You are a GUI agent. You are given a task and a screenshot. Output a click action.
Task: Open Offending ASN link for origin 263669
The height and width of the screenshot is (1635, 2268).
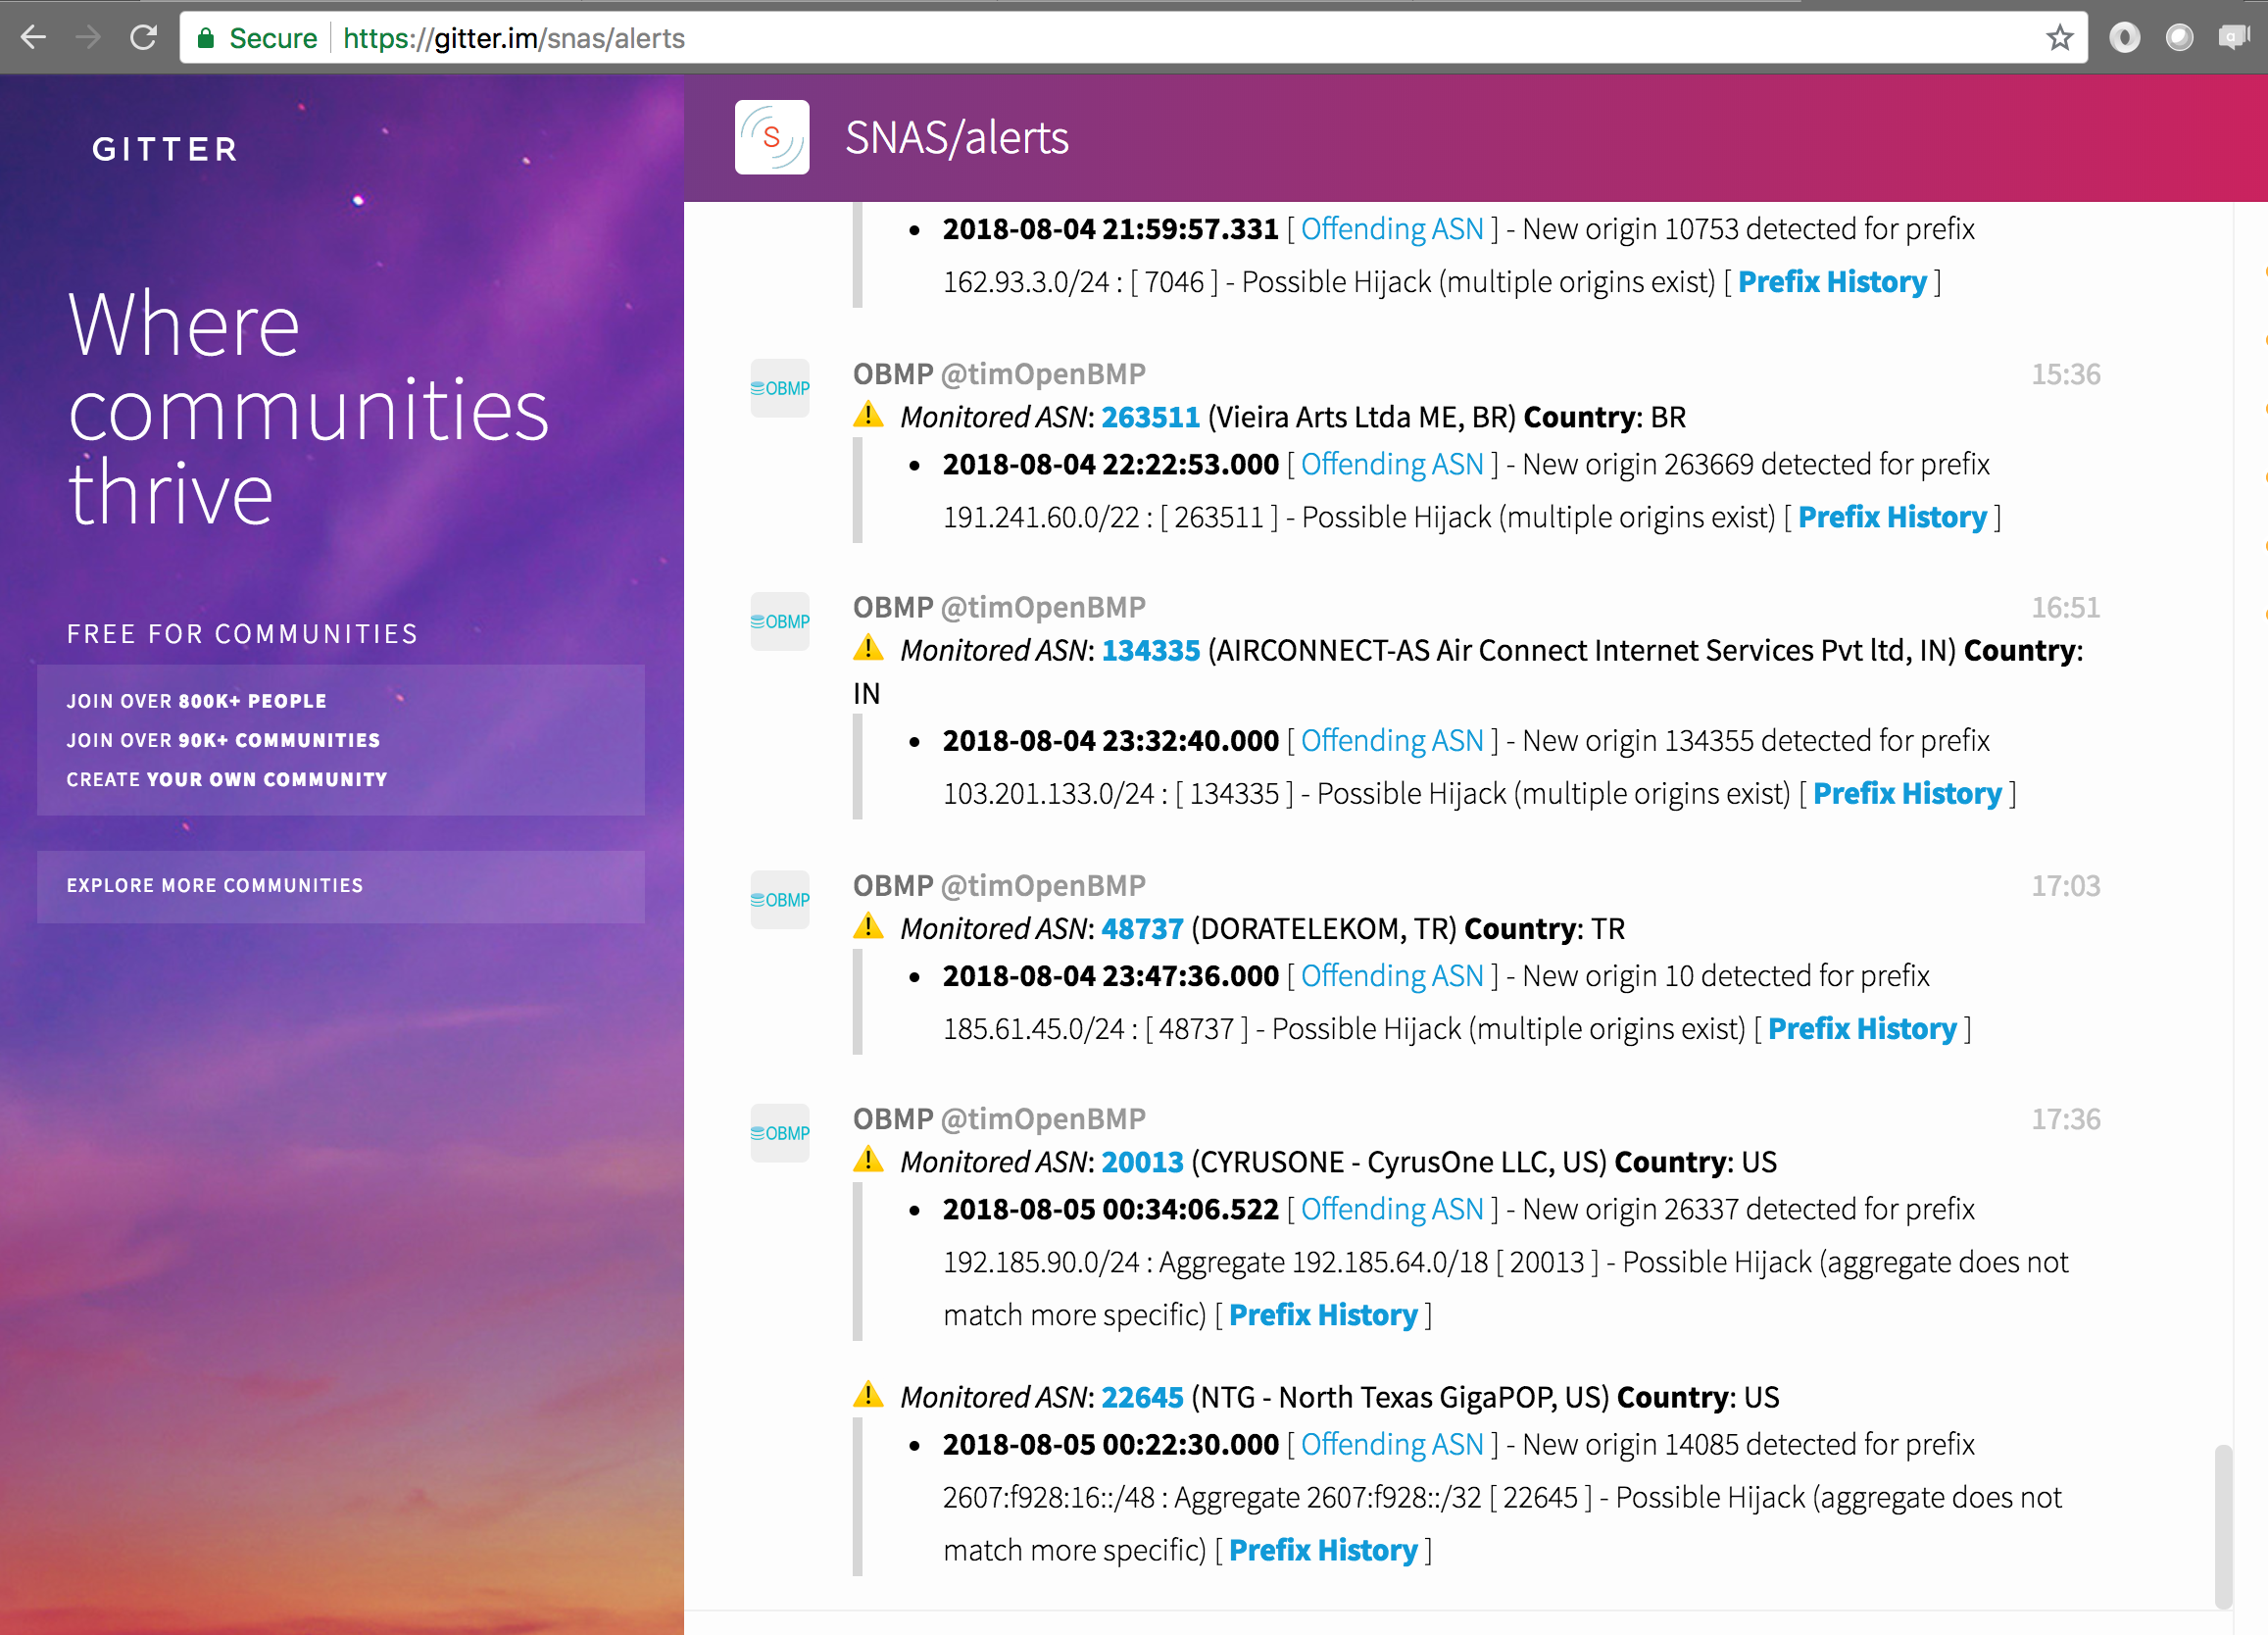(1392, 464)
